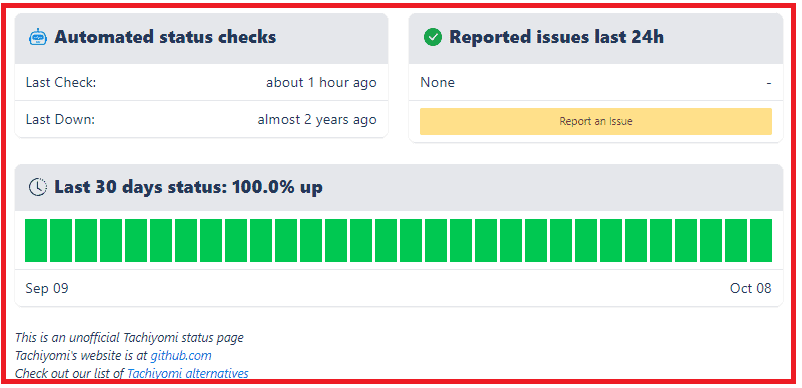Click the robot icon beside Automated status checks
802x388 pixels.
(x=38, y=37)
